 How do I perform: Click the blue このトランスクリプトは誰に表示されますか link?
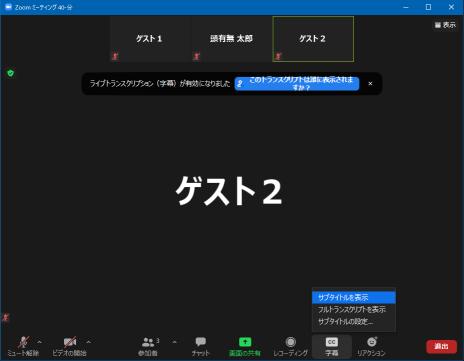click(x=297, y=84)
